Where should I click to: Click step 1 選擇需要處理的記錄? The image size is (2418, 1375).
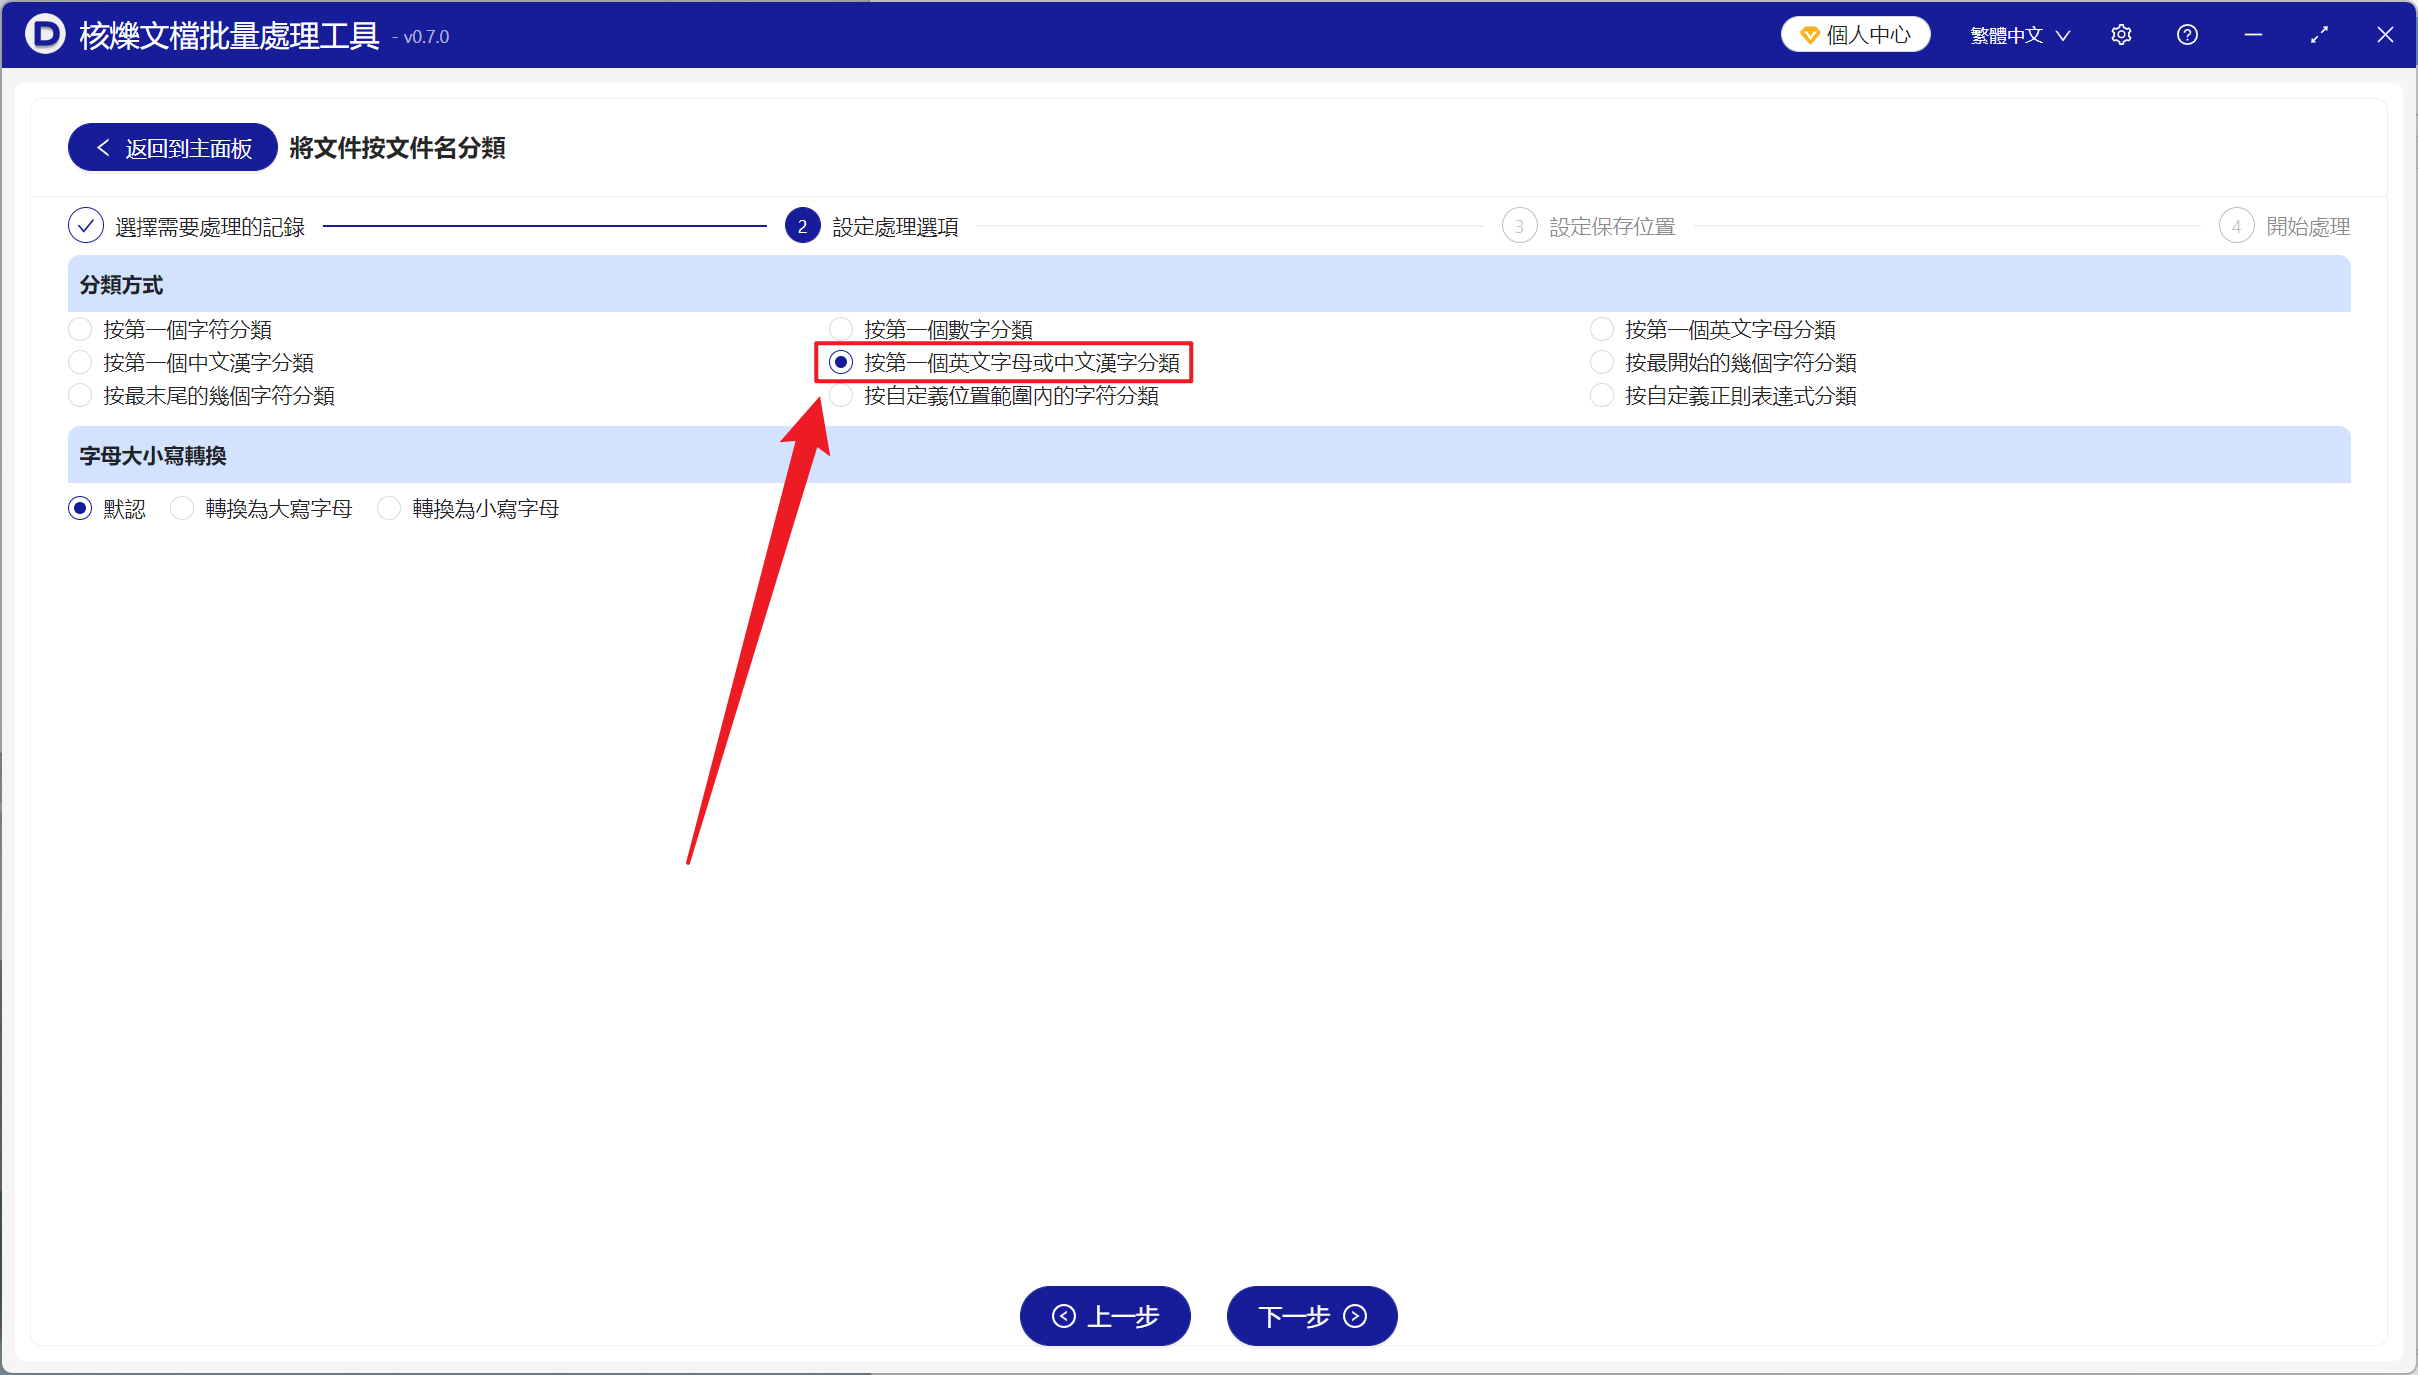tap(187, 226)
